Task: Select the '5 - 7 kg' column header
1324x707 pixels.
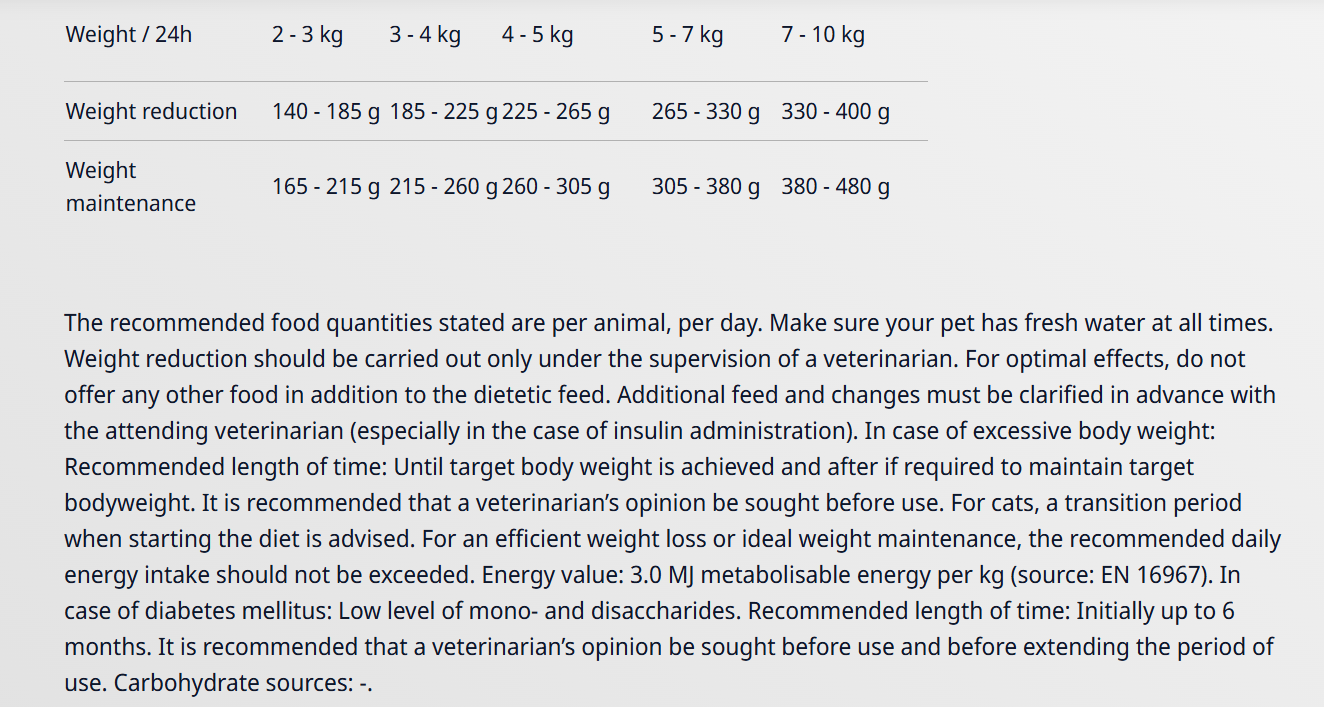Action: point(688,35)
